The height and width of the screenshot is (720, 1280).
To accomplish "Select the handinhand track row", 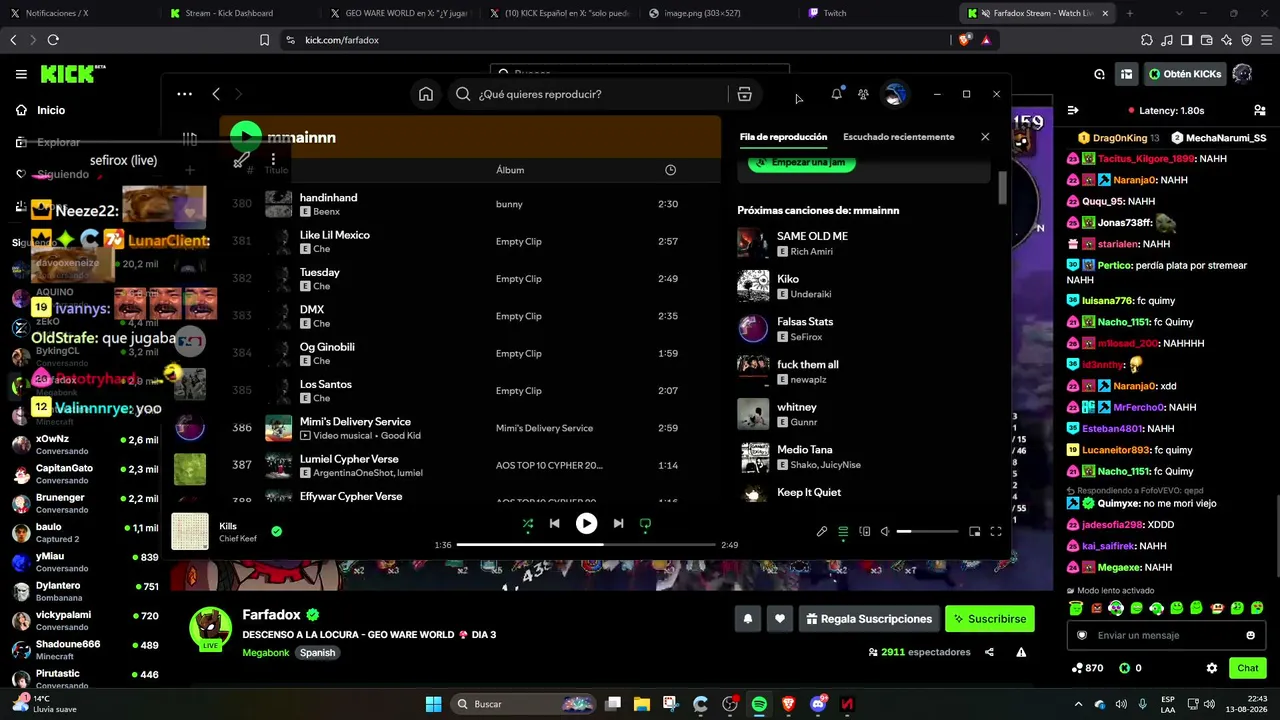I will 470,204.
